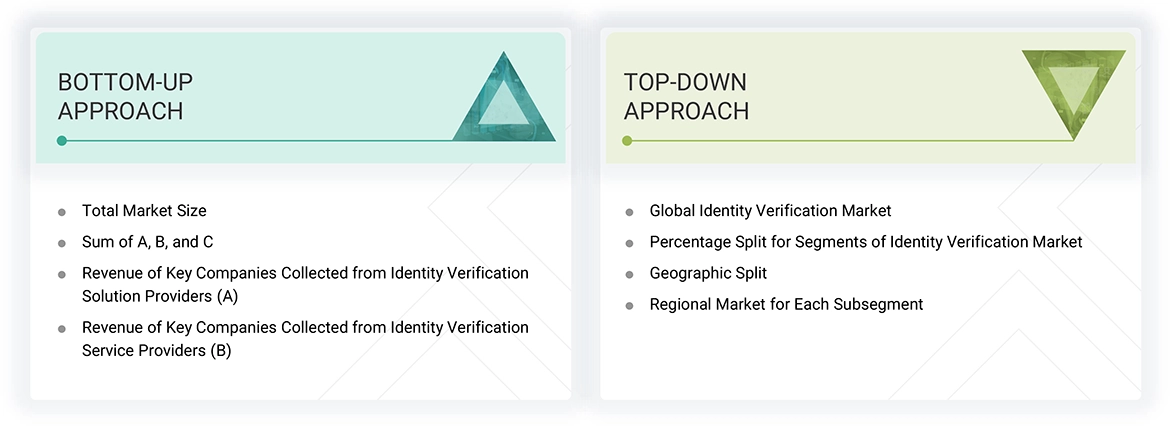The height and width of the screenshot is (426, 1170).
Task: Click the green divider line in Top-Down header
Action: click(850, 141)
